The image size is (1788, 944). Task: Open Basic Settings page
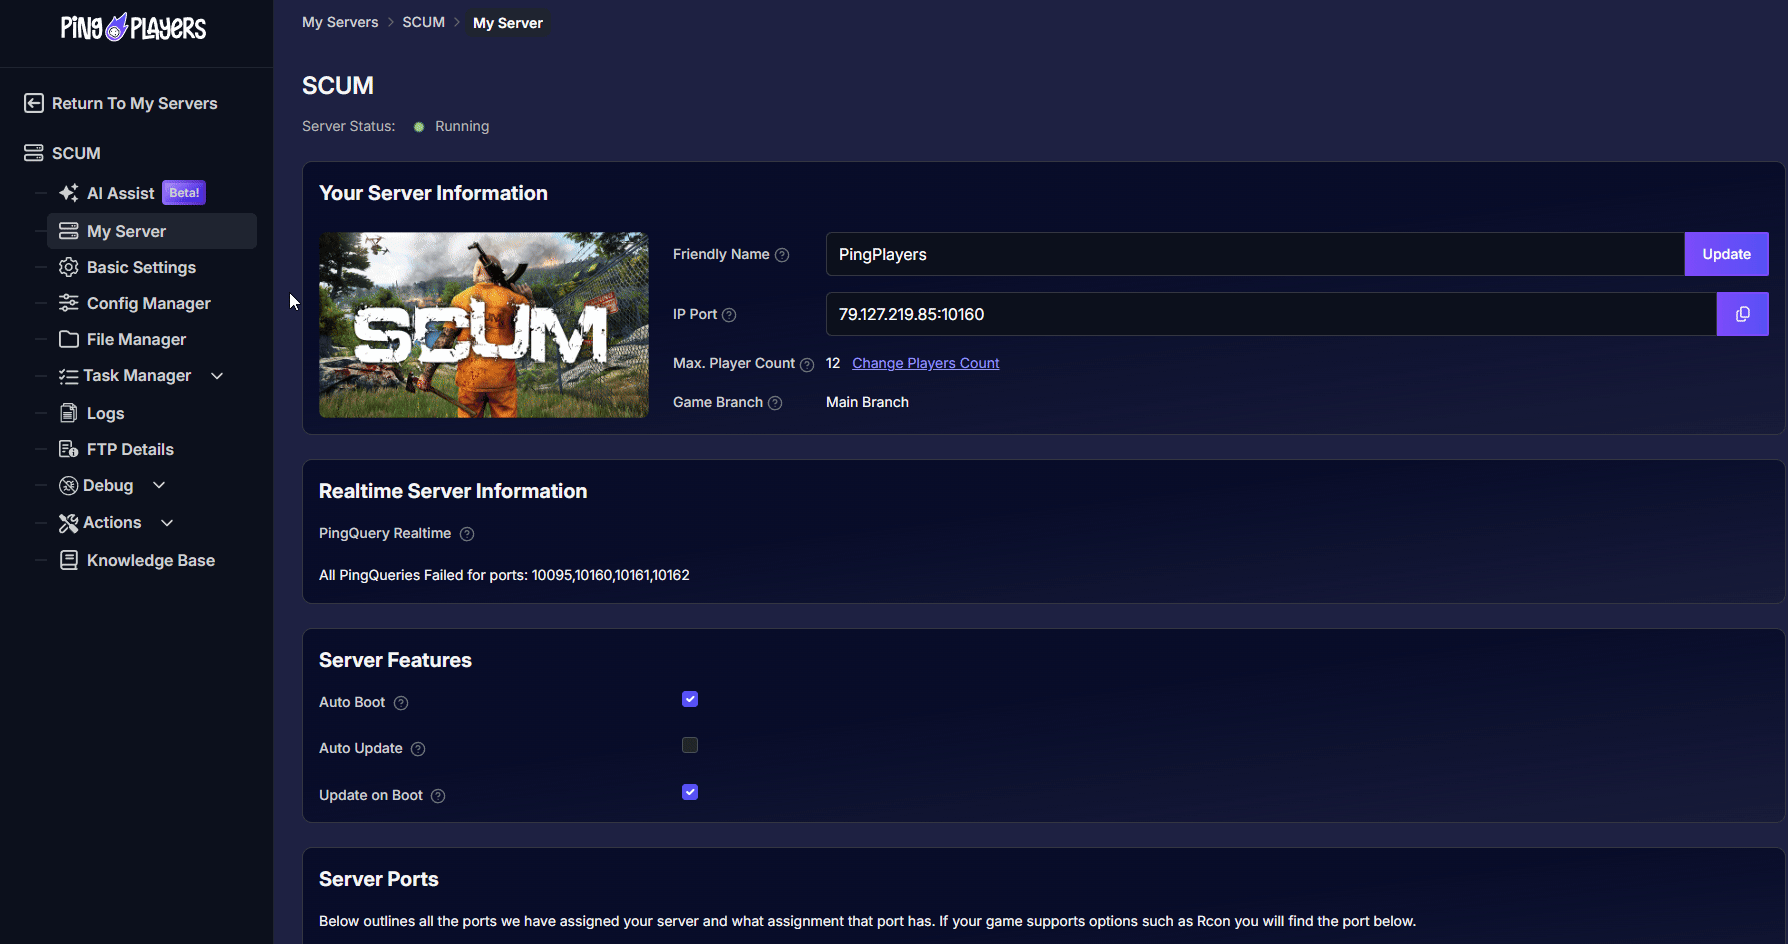(x=141, y=267)
